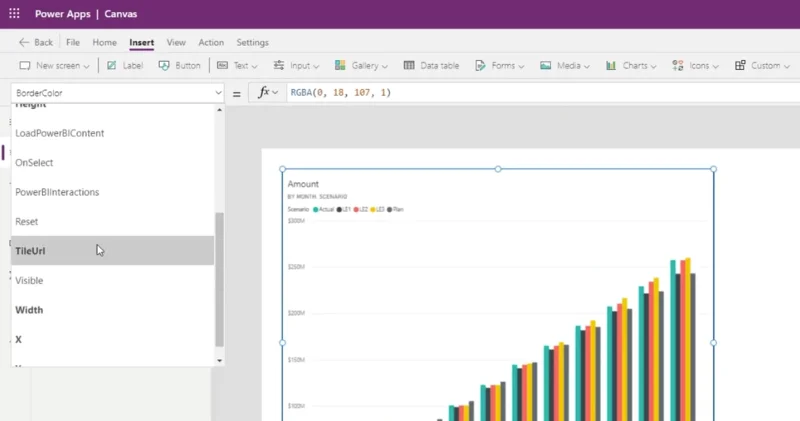The width and height of the screenshot is (800, 421).
Task: Click the Gallery icon
Action: point(340,65)
